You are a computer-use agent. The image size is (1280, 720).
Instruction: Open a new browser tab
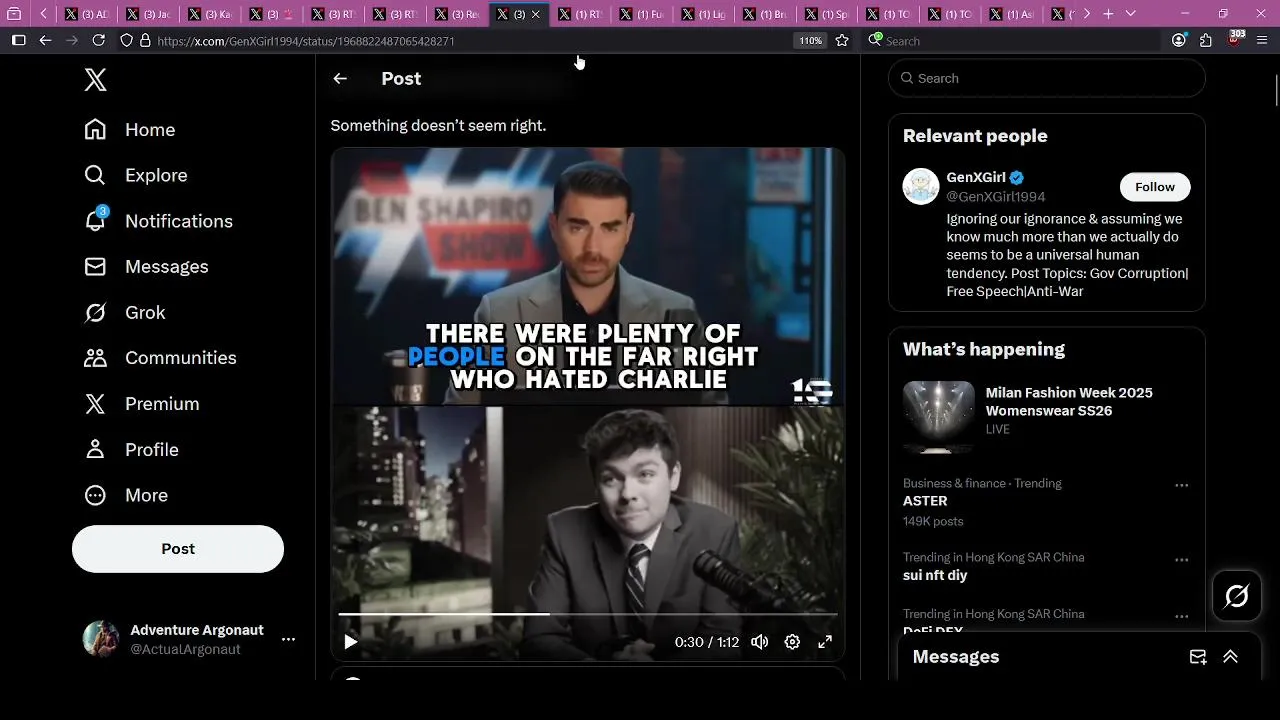point(1108,14)
